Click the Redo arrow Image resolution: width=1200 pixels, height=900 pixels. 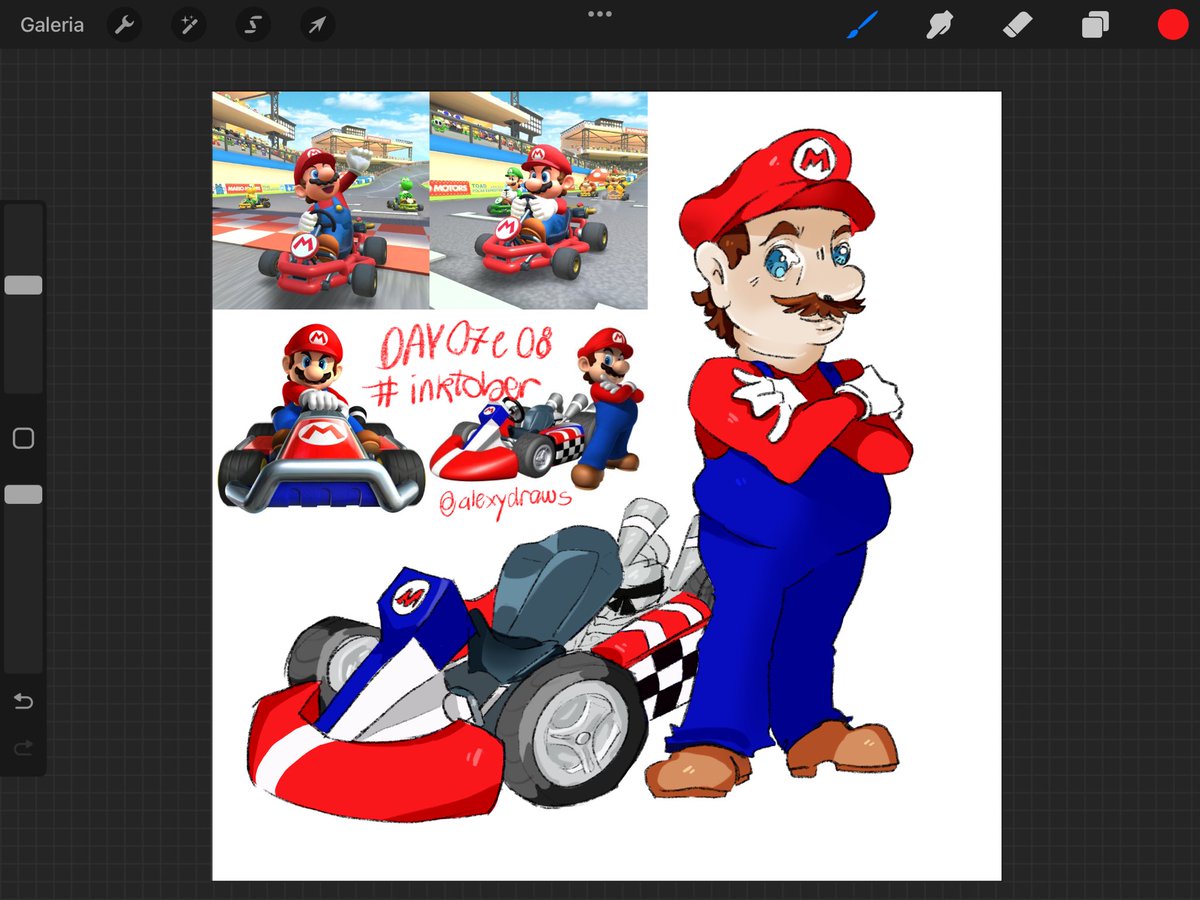click(x=23, y=748)
